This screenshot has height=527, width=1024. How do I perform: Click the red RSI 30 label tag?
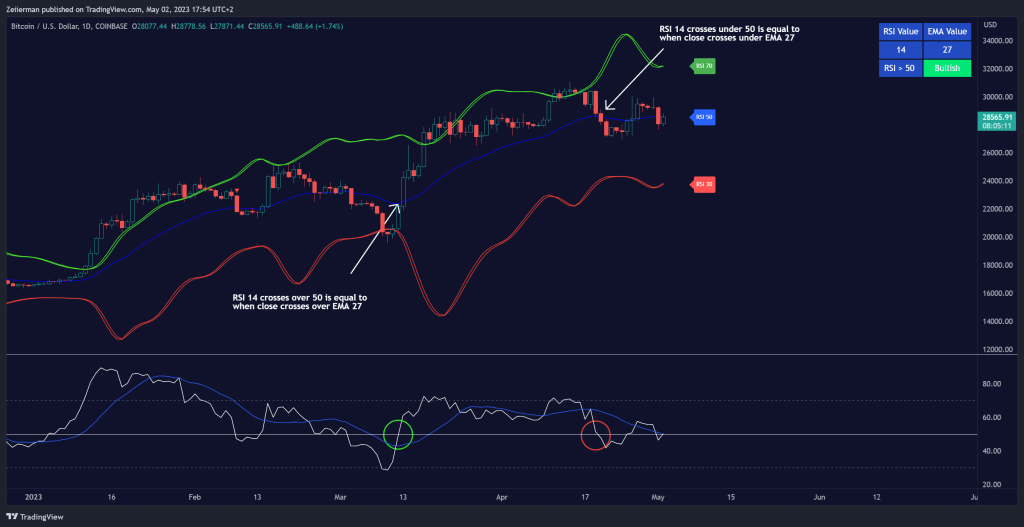704,184
